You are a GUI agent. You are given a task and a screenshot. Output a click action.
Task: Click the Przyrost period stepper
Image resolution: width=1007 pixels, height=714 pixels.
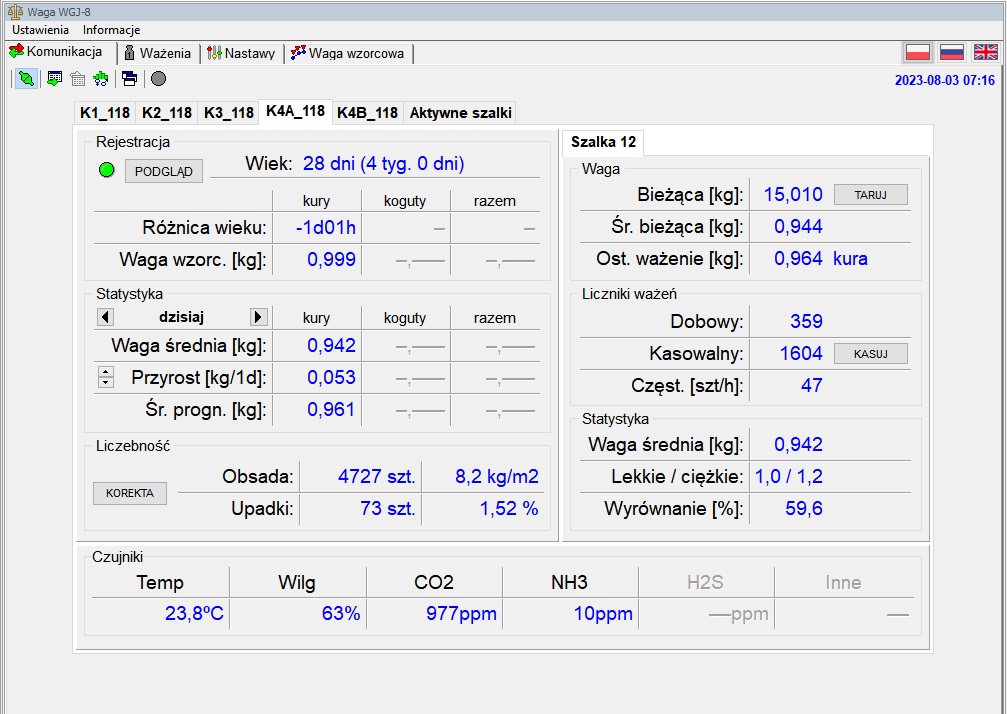coord(105,378)
